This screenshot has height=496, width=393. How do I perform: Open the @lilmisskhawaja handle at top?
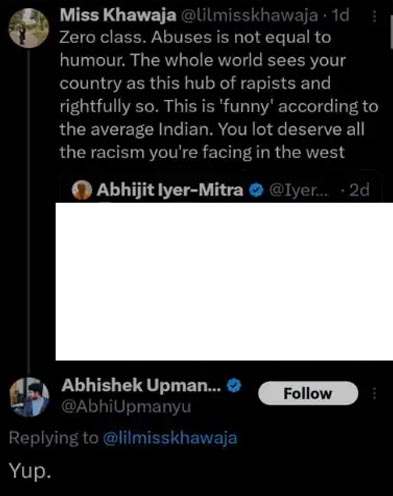(249, 15)
